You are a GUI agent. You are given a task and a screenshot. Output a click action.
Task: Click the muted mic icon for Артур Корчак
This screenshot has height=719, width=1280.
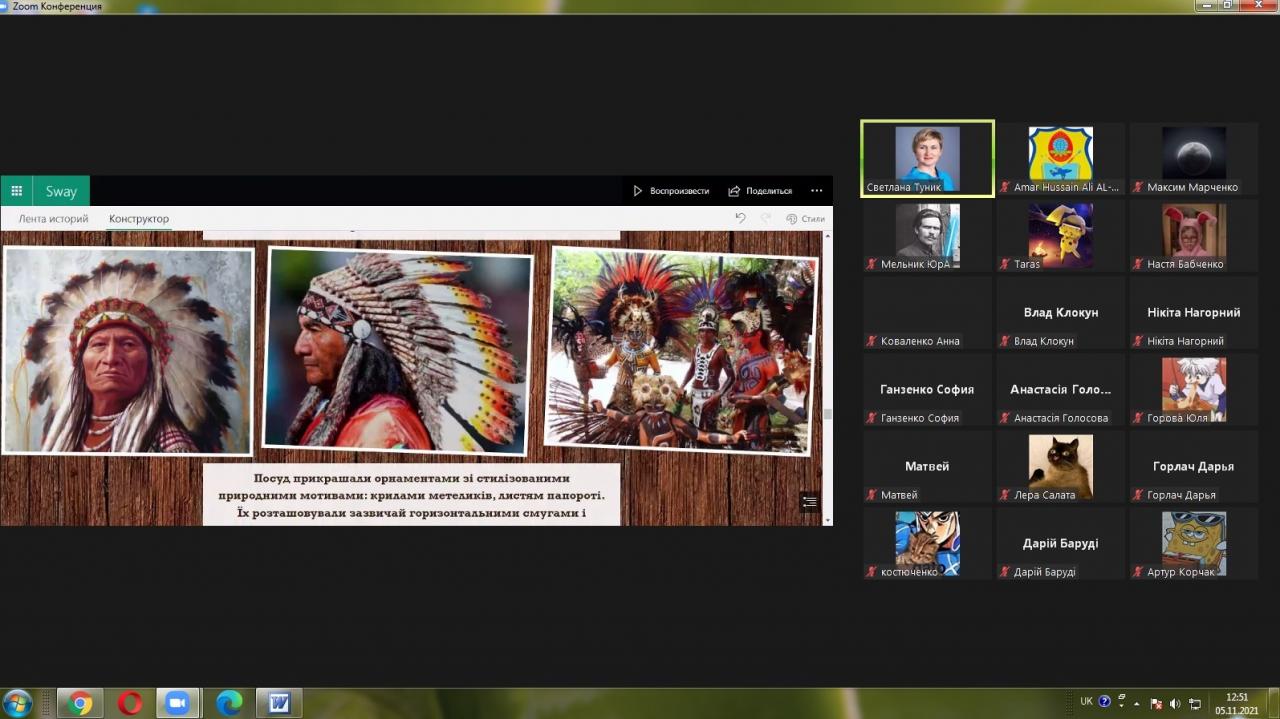[x=1138, y=572]
